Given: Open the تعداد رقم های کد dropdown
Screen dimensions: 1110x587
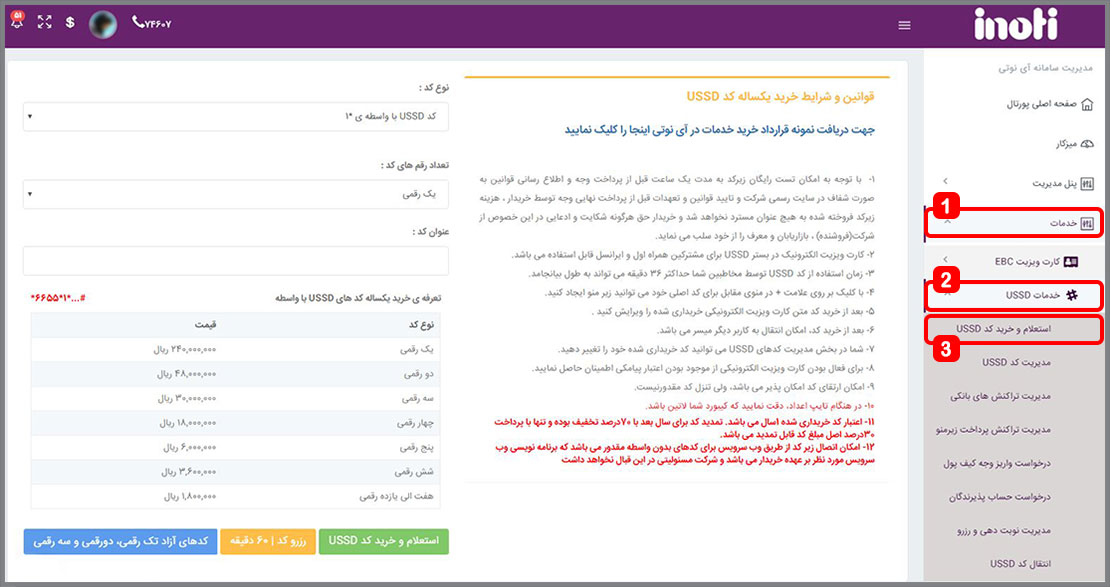Looking at the screenshot, I should pyautogui.click(x=235, y=194).
